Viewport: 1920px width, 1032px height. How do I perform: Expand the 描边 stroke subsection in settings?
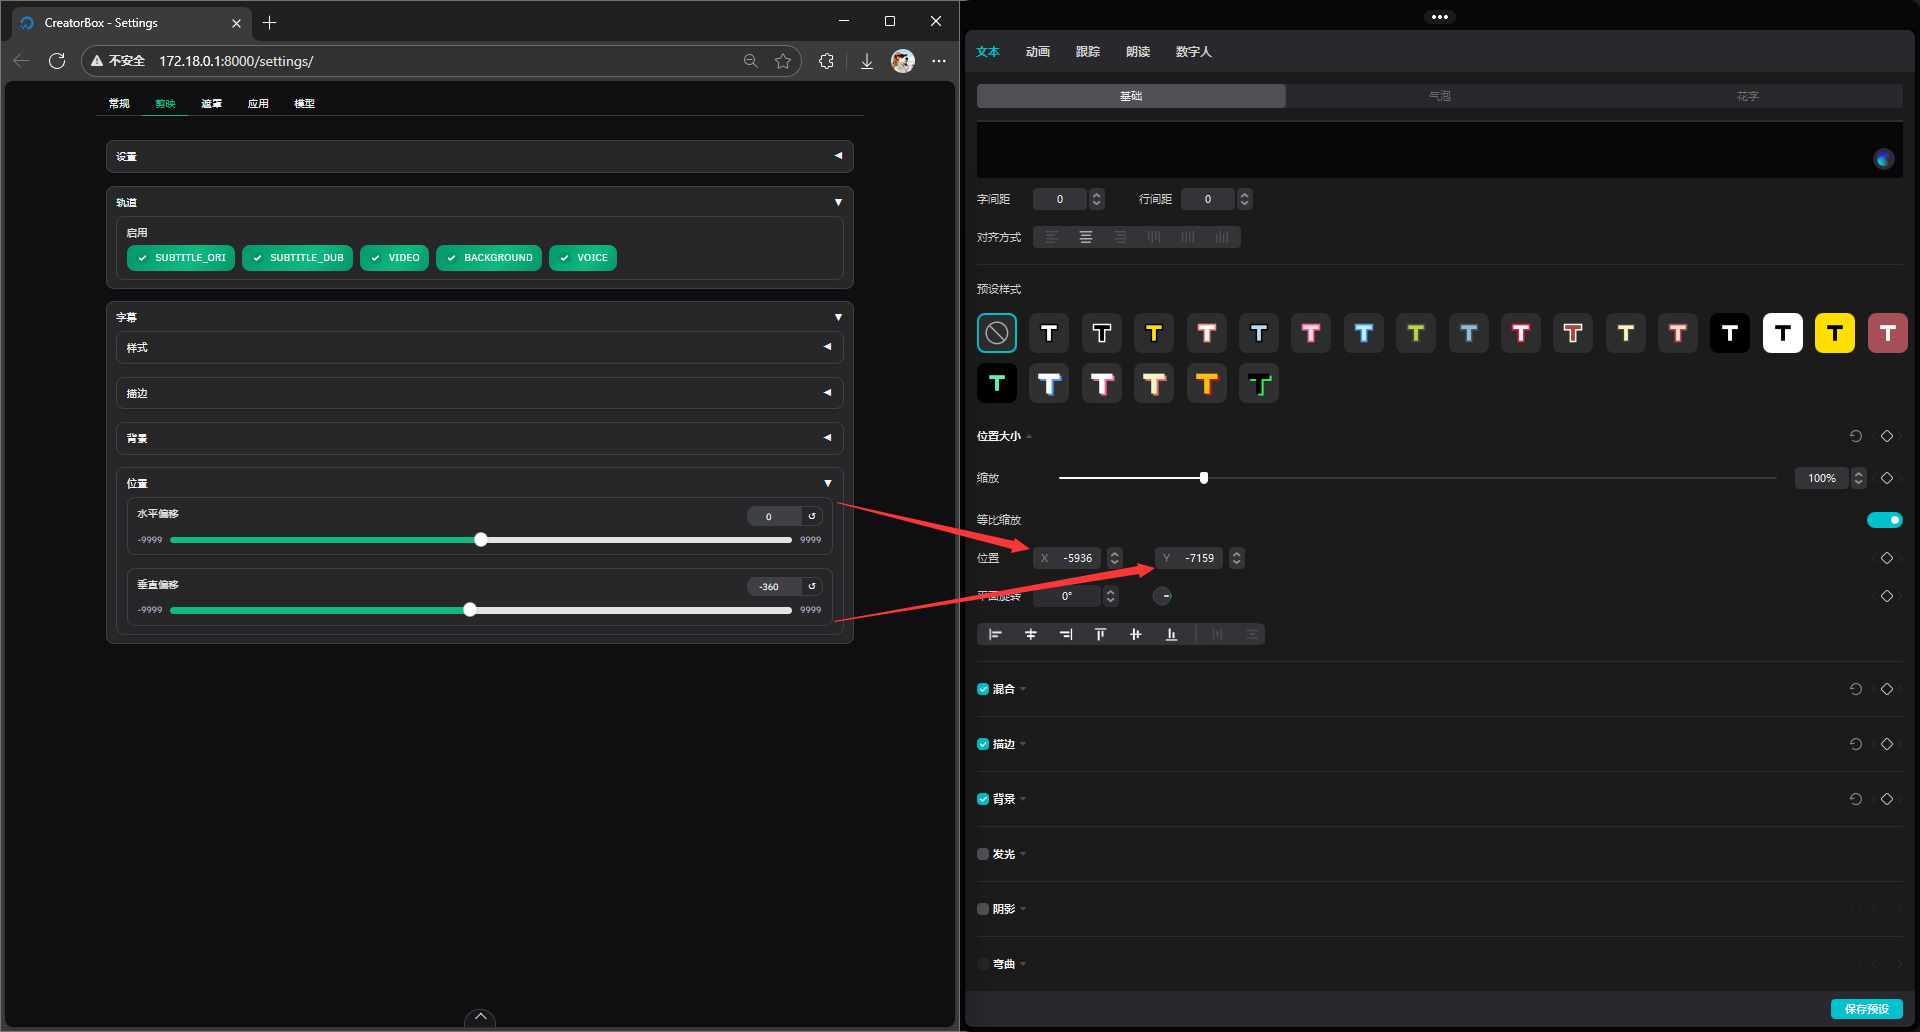pyautogui.click(x=480, y=393)
